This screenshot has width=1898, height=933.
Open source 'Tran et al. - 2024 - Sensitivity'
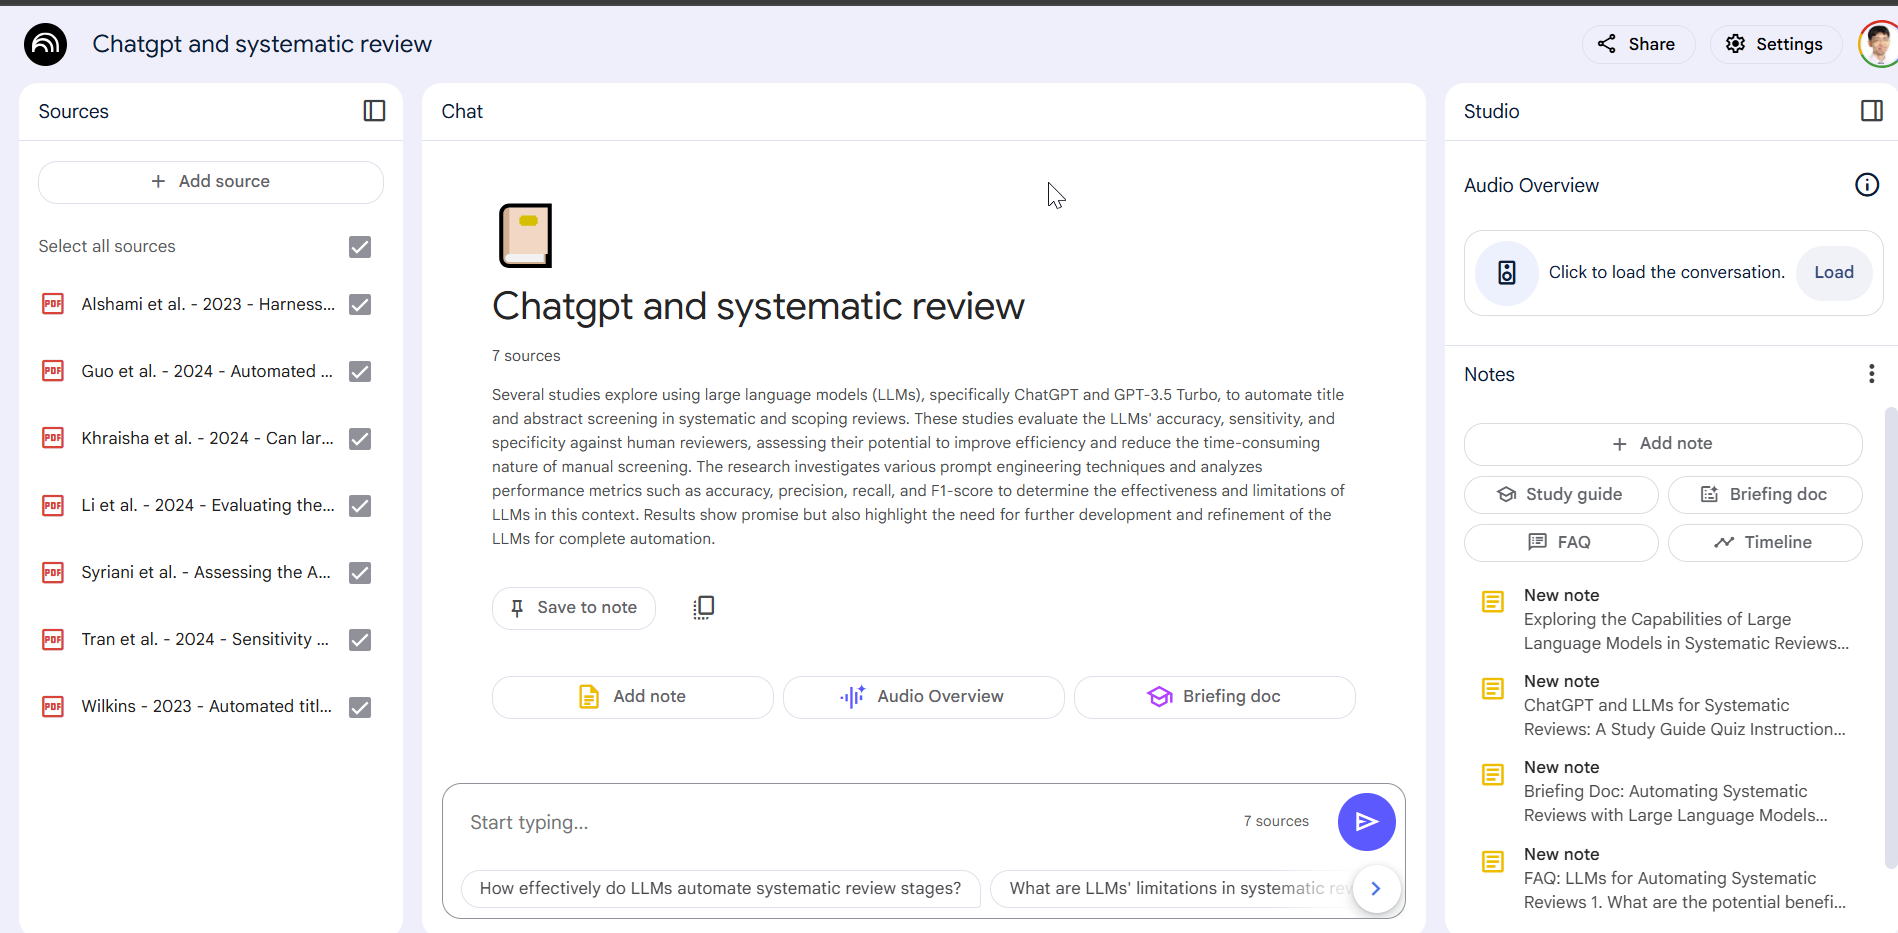[x=205, y=639]
